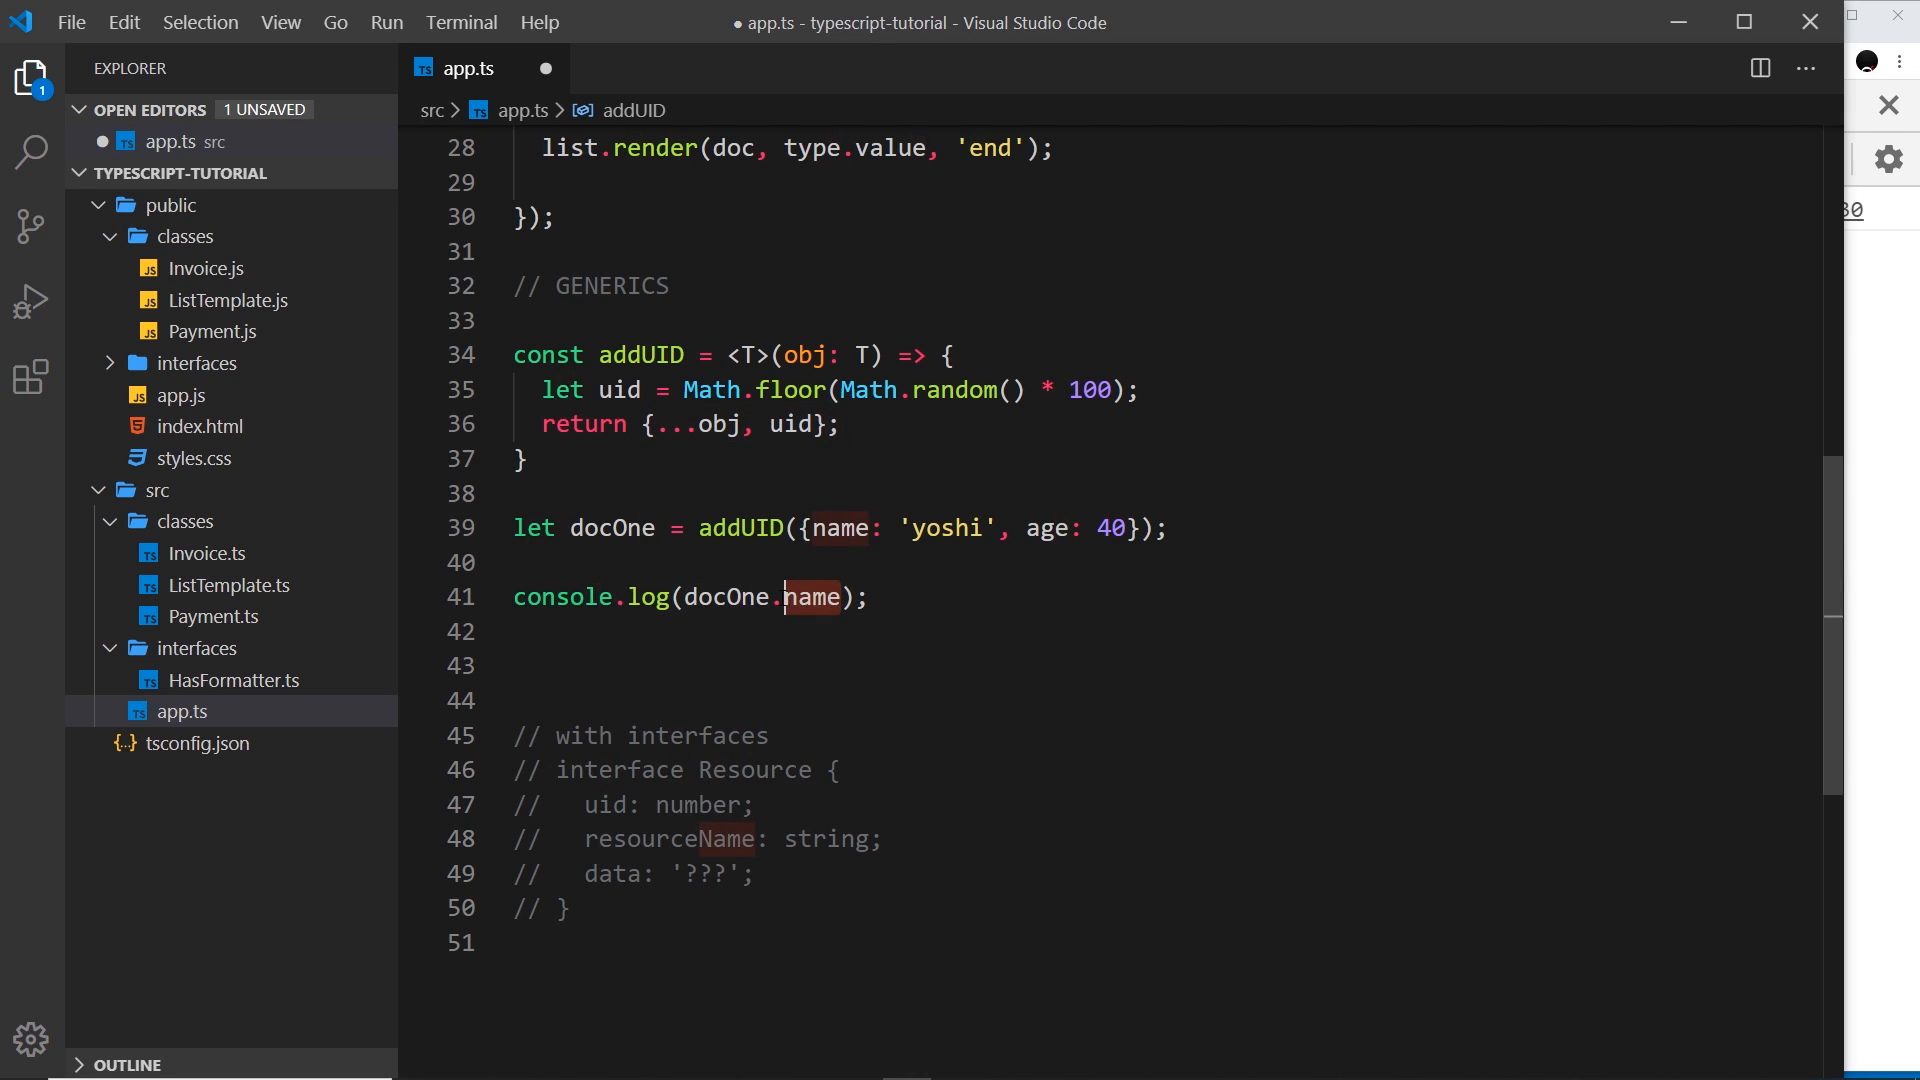Click the unsaved dot on the app.ts tab
The width and height of the screenshot is (1920, 1080).
point(546,68)
